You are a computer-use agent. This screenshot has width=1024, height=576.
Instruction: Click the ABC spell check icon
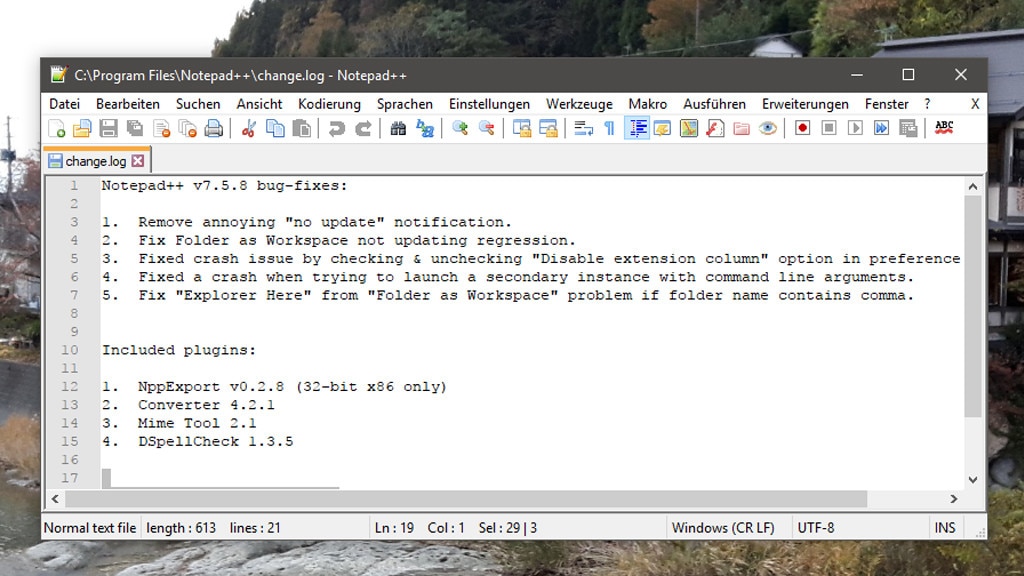coord(944,128)
